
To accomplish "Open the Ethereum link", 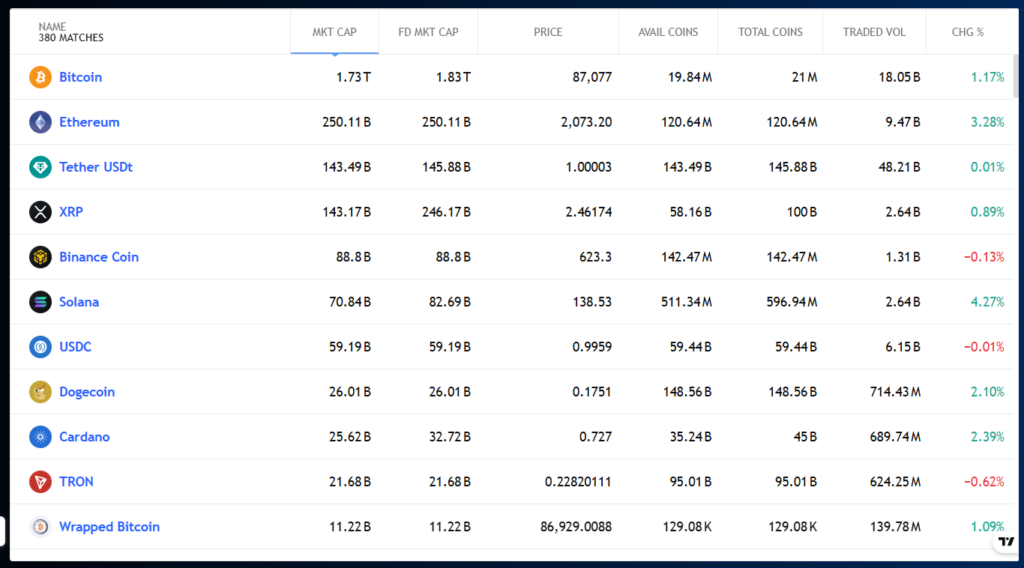I will (89, 122).
